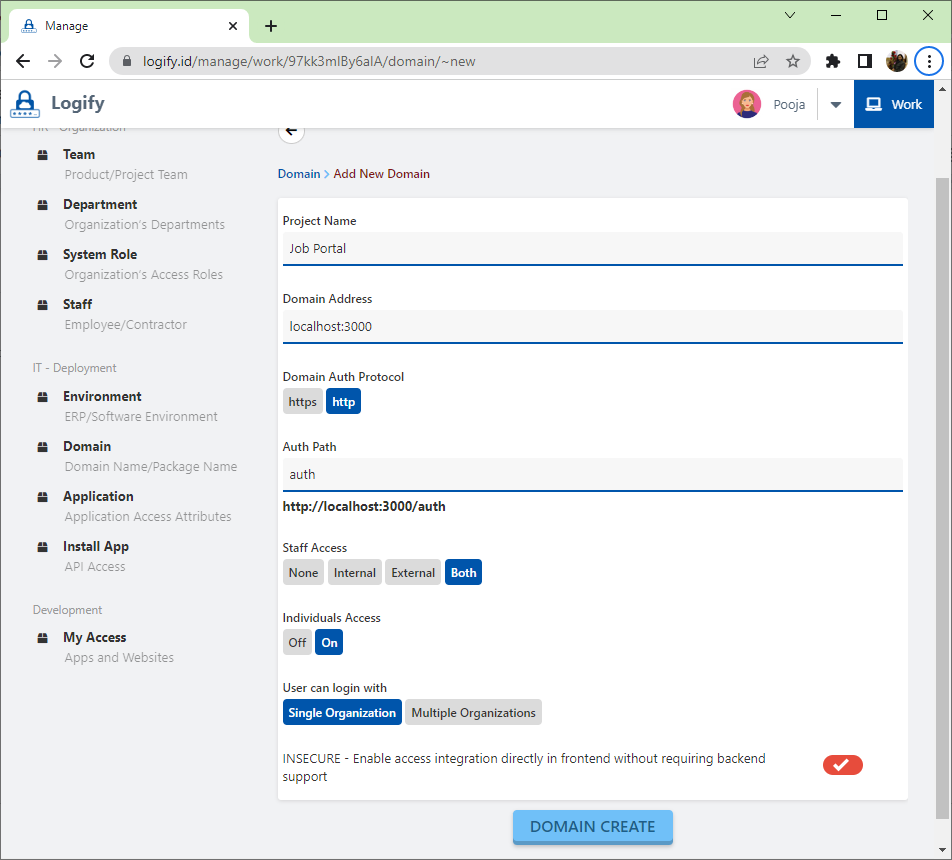
Task: Expand the dropdown arrow next to Pooja
Action: [836, 105]
